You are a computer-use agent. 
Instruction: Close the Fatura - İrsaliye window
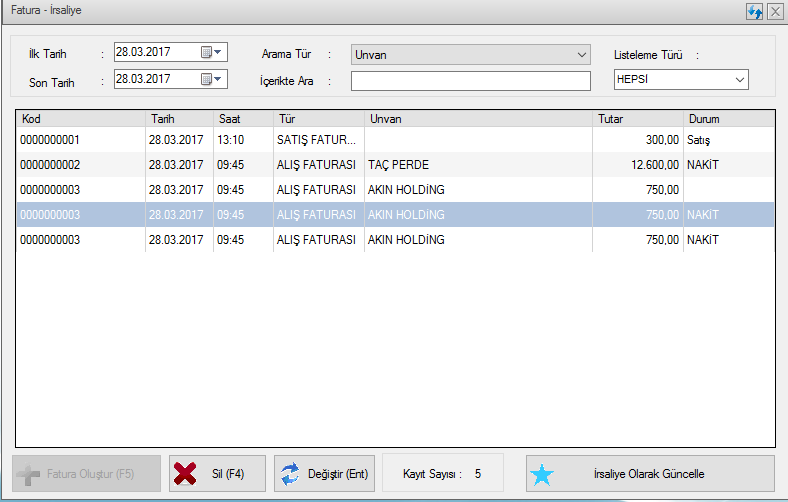[774, 12]
